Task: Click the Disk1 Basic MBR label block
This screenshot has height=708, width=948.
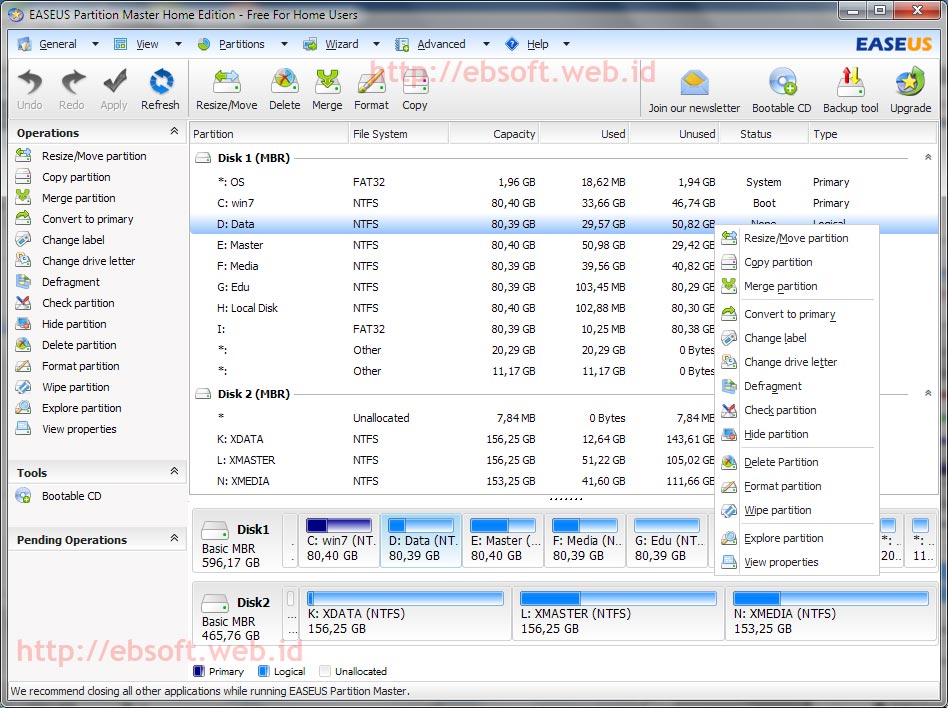Action: (x=237, y=541)
